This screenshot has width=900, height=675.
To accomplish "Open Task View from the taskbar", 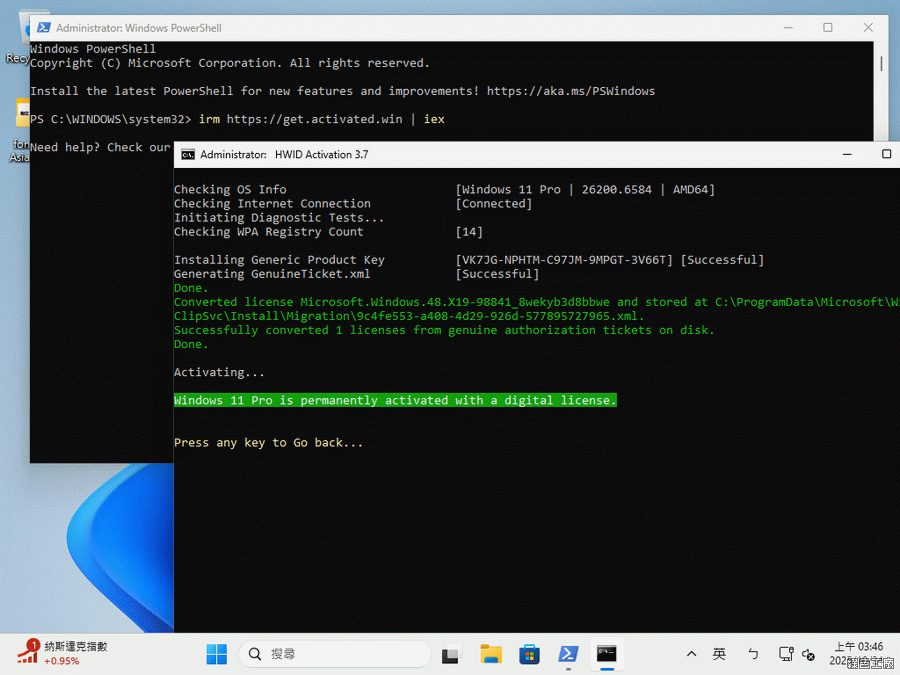I will click(452, 654).
